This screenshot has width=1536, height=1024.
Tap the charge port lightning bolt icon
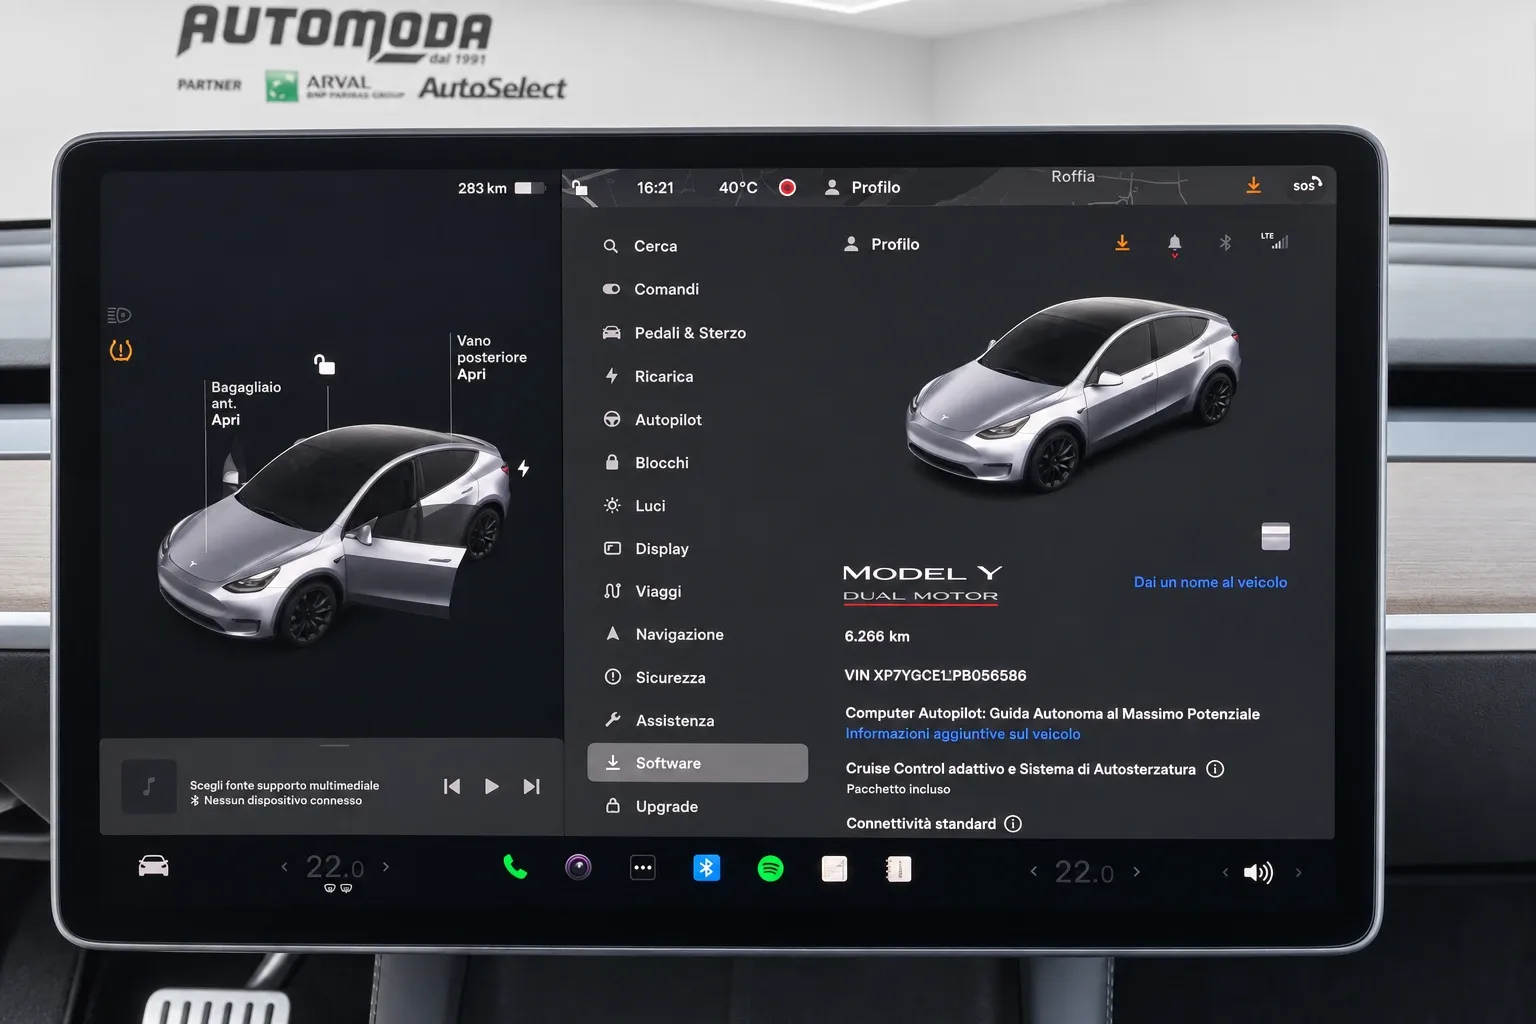523,468
